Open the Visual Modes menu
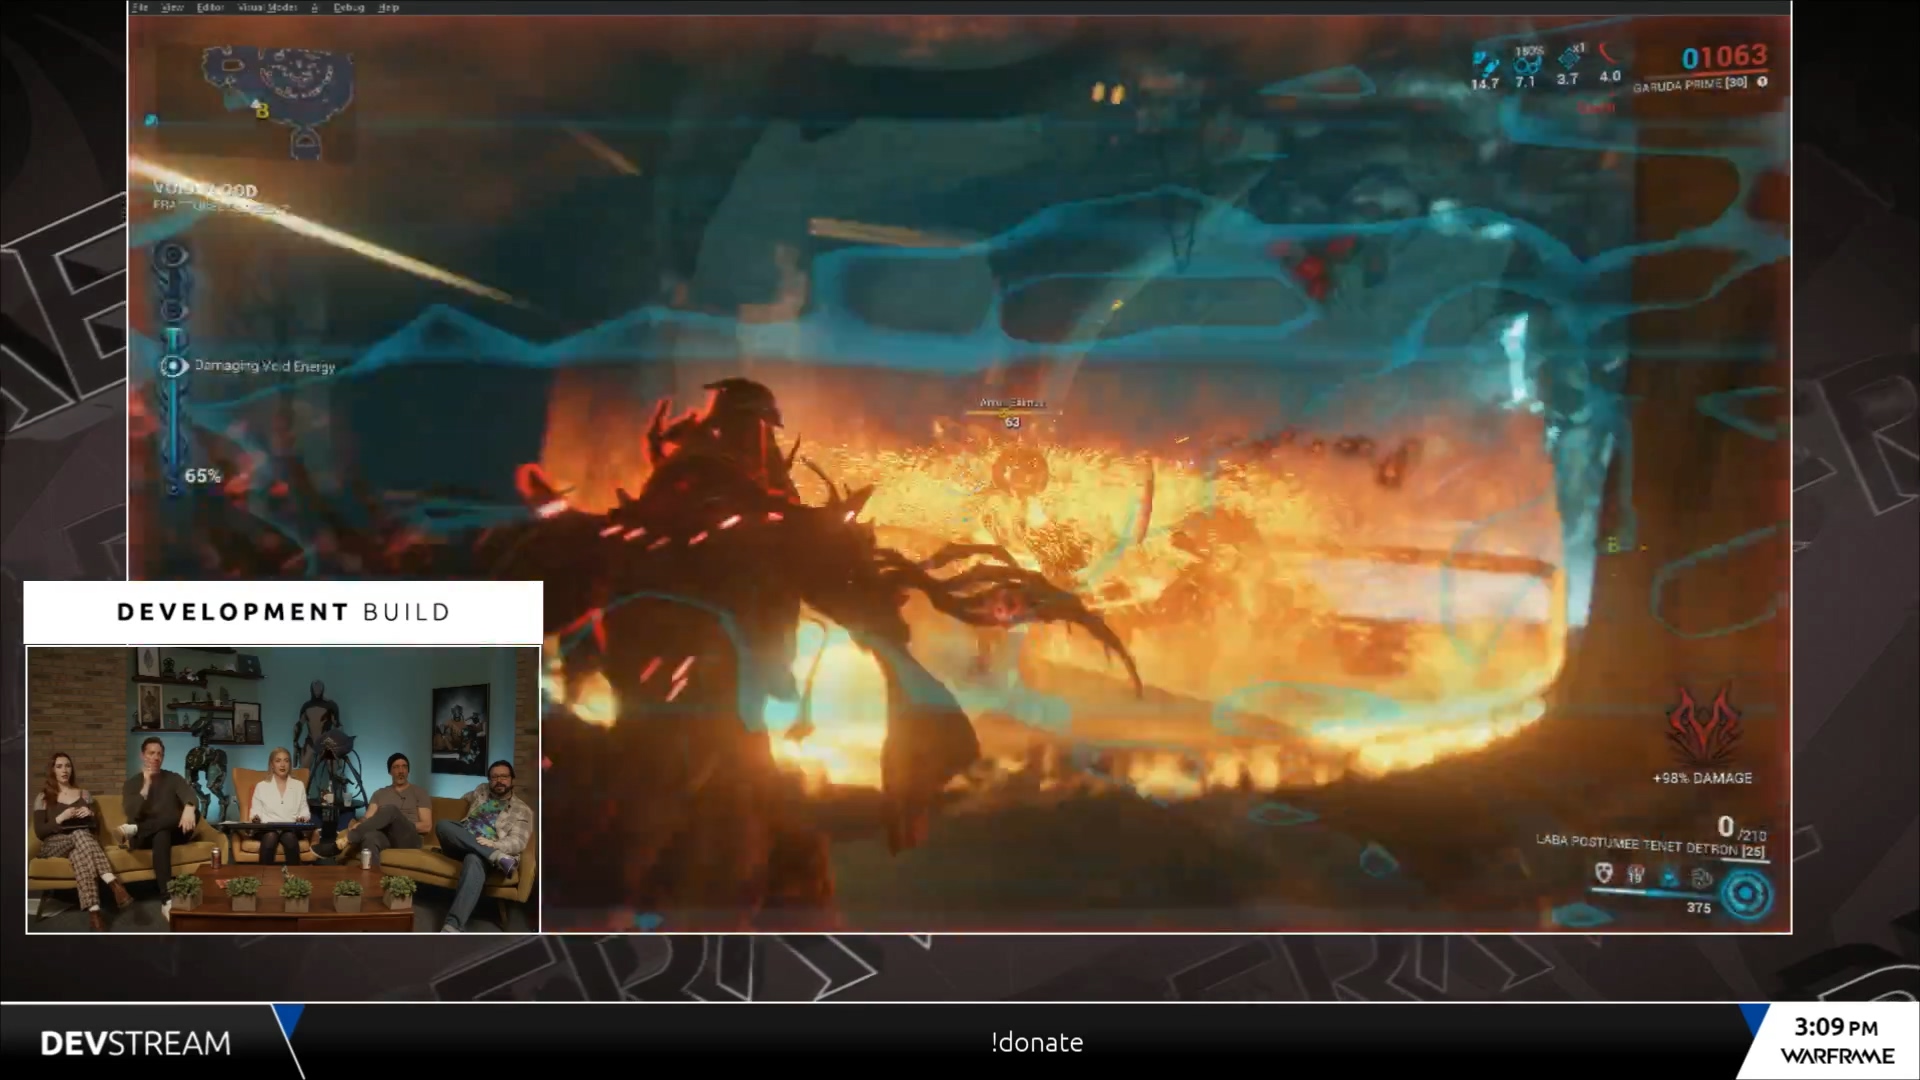1920x1080 pixels. 267,7
